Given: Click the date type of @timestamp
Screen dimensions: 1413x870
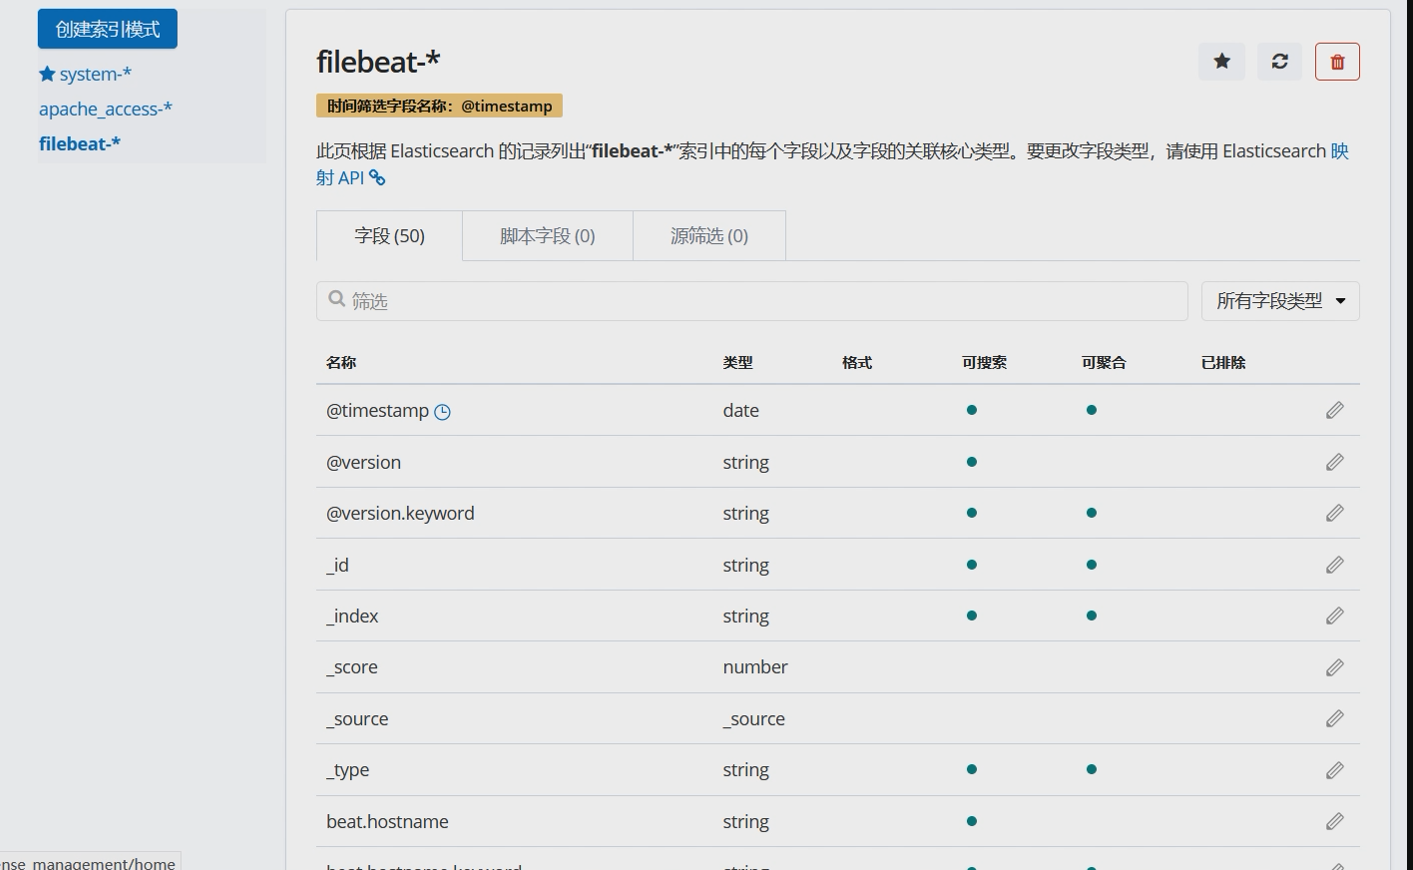Looking at the screenshot, I should tap(741, 411).
